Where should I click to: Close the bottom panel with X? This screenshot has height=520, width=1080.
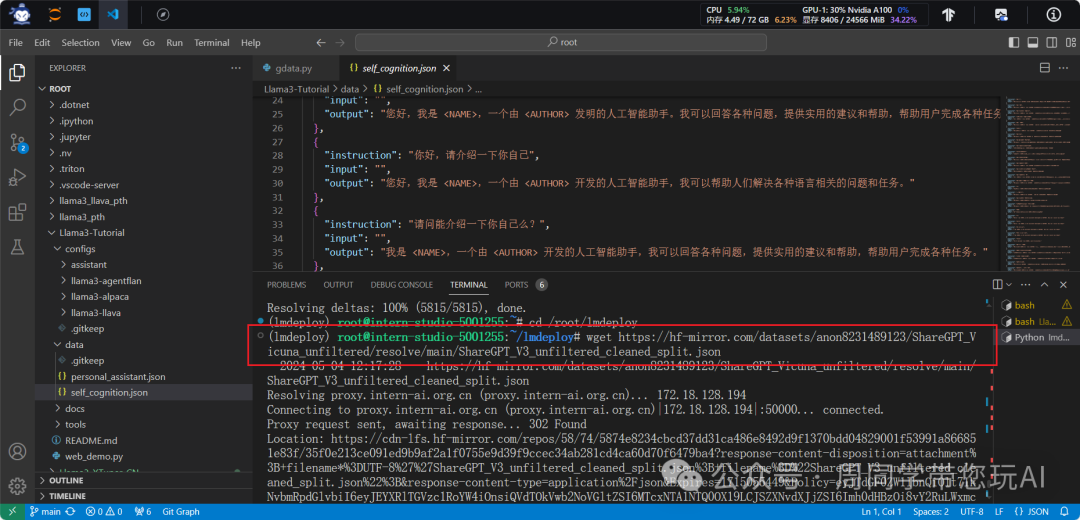(x=1064, y=284)
